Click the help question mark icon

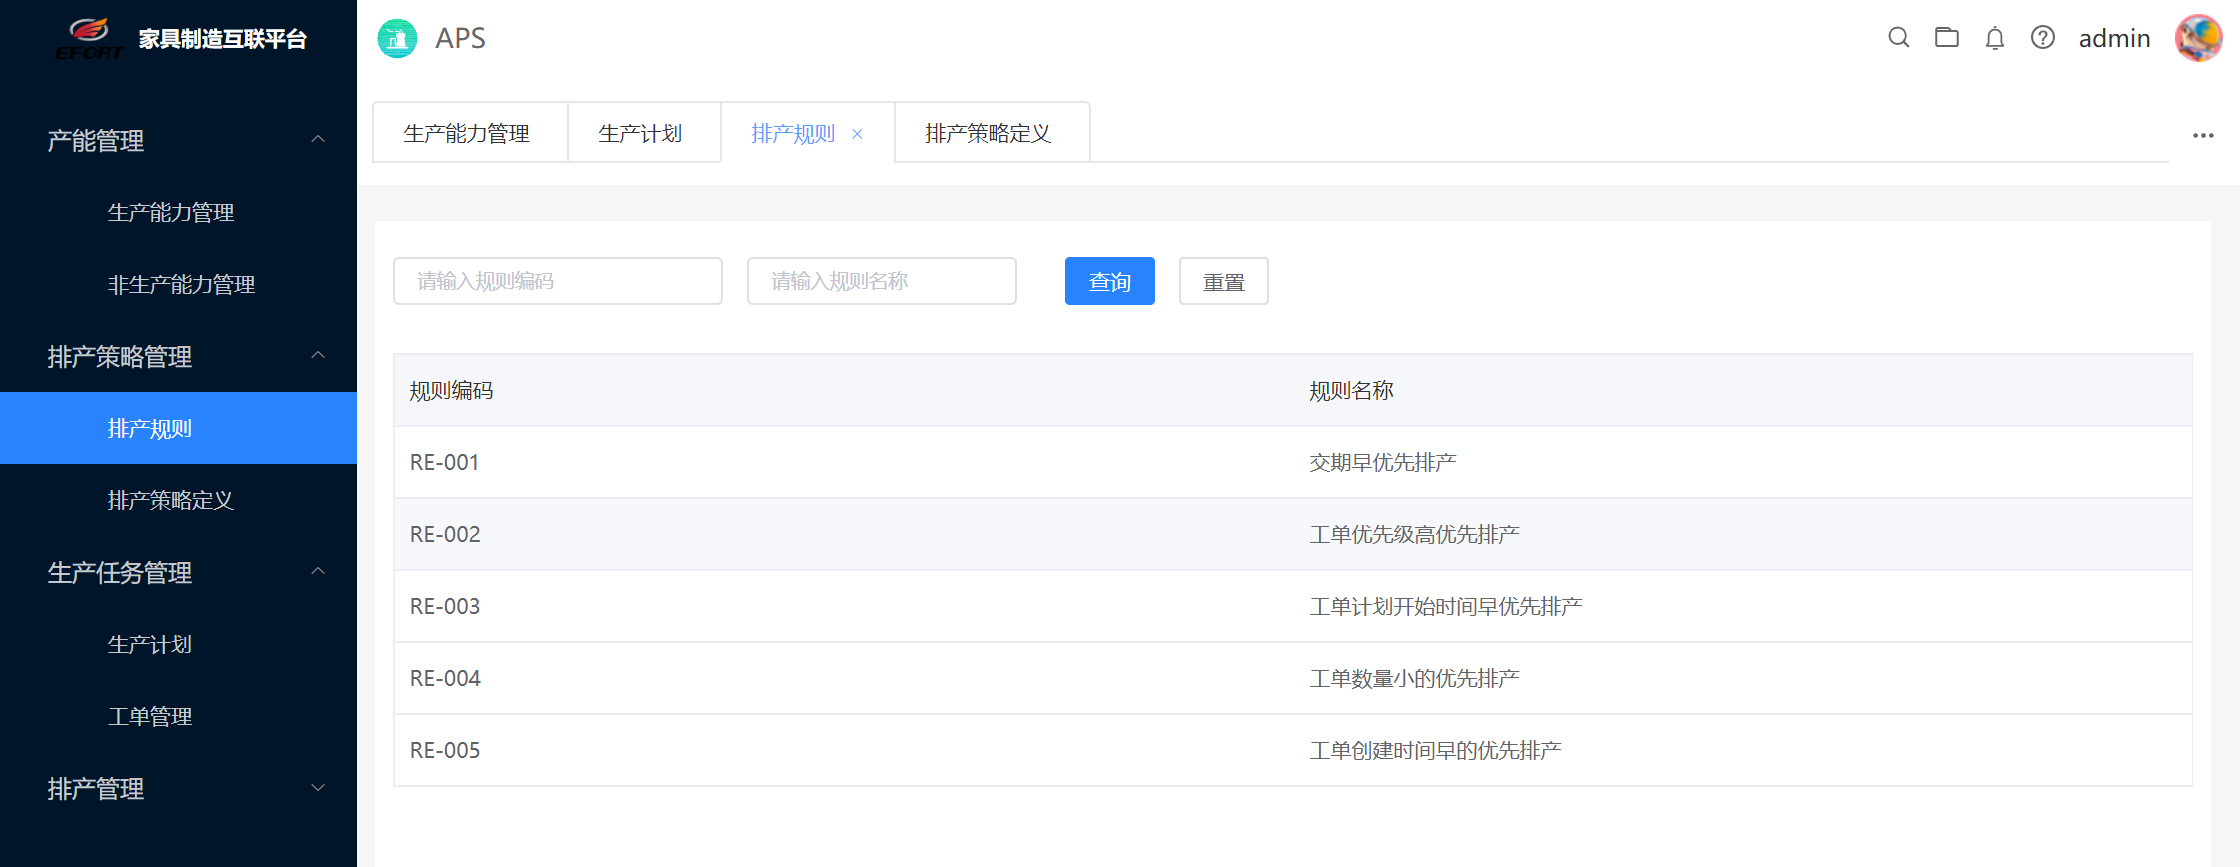click(2042, 38)
